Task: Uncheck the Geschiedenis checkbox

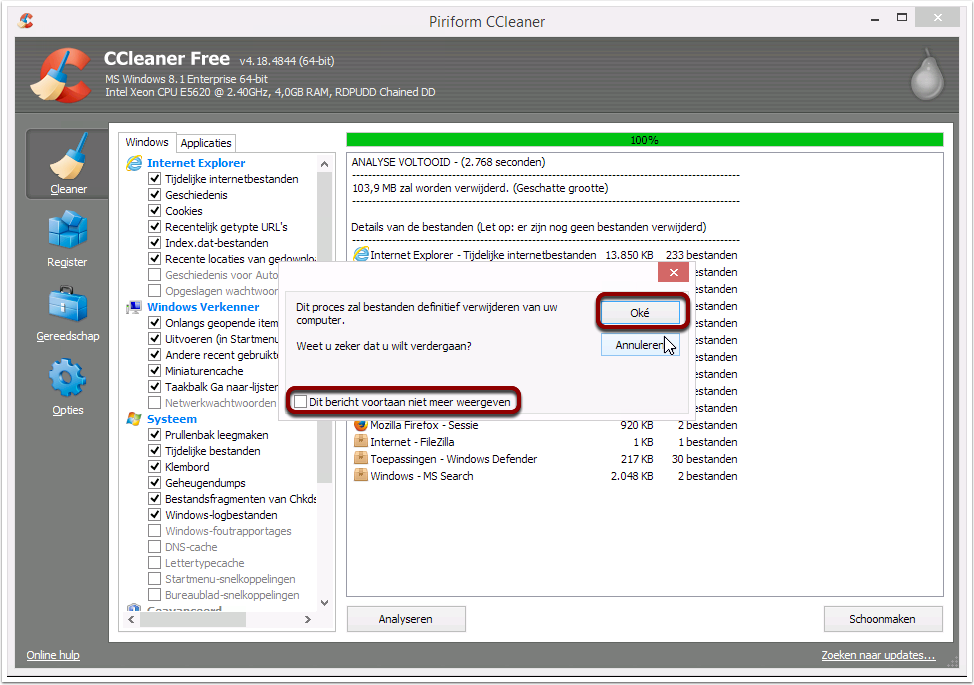Action: pyautogui.click(x=155, y=194)
